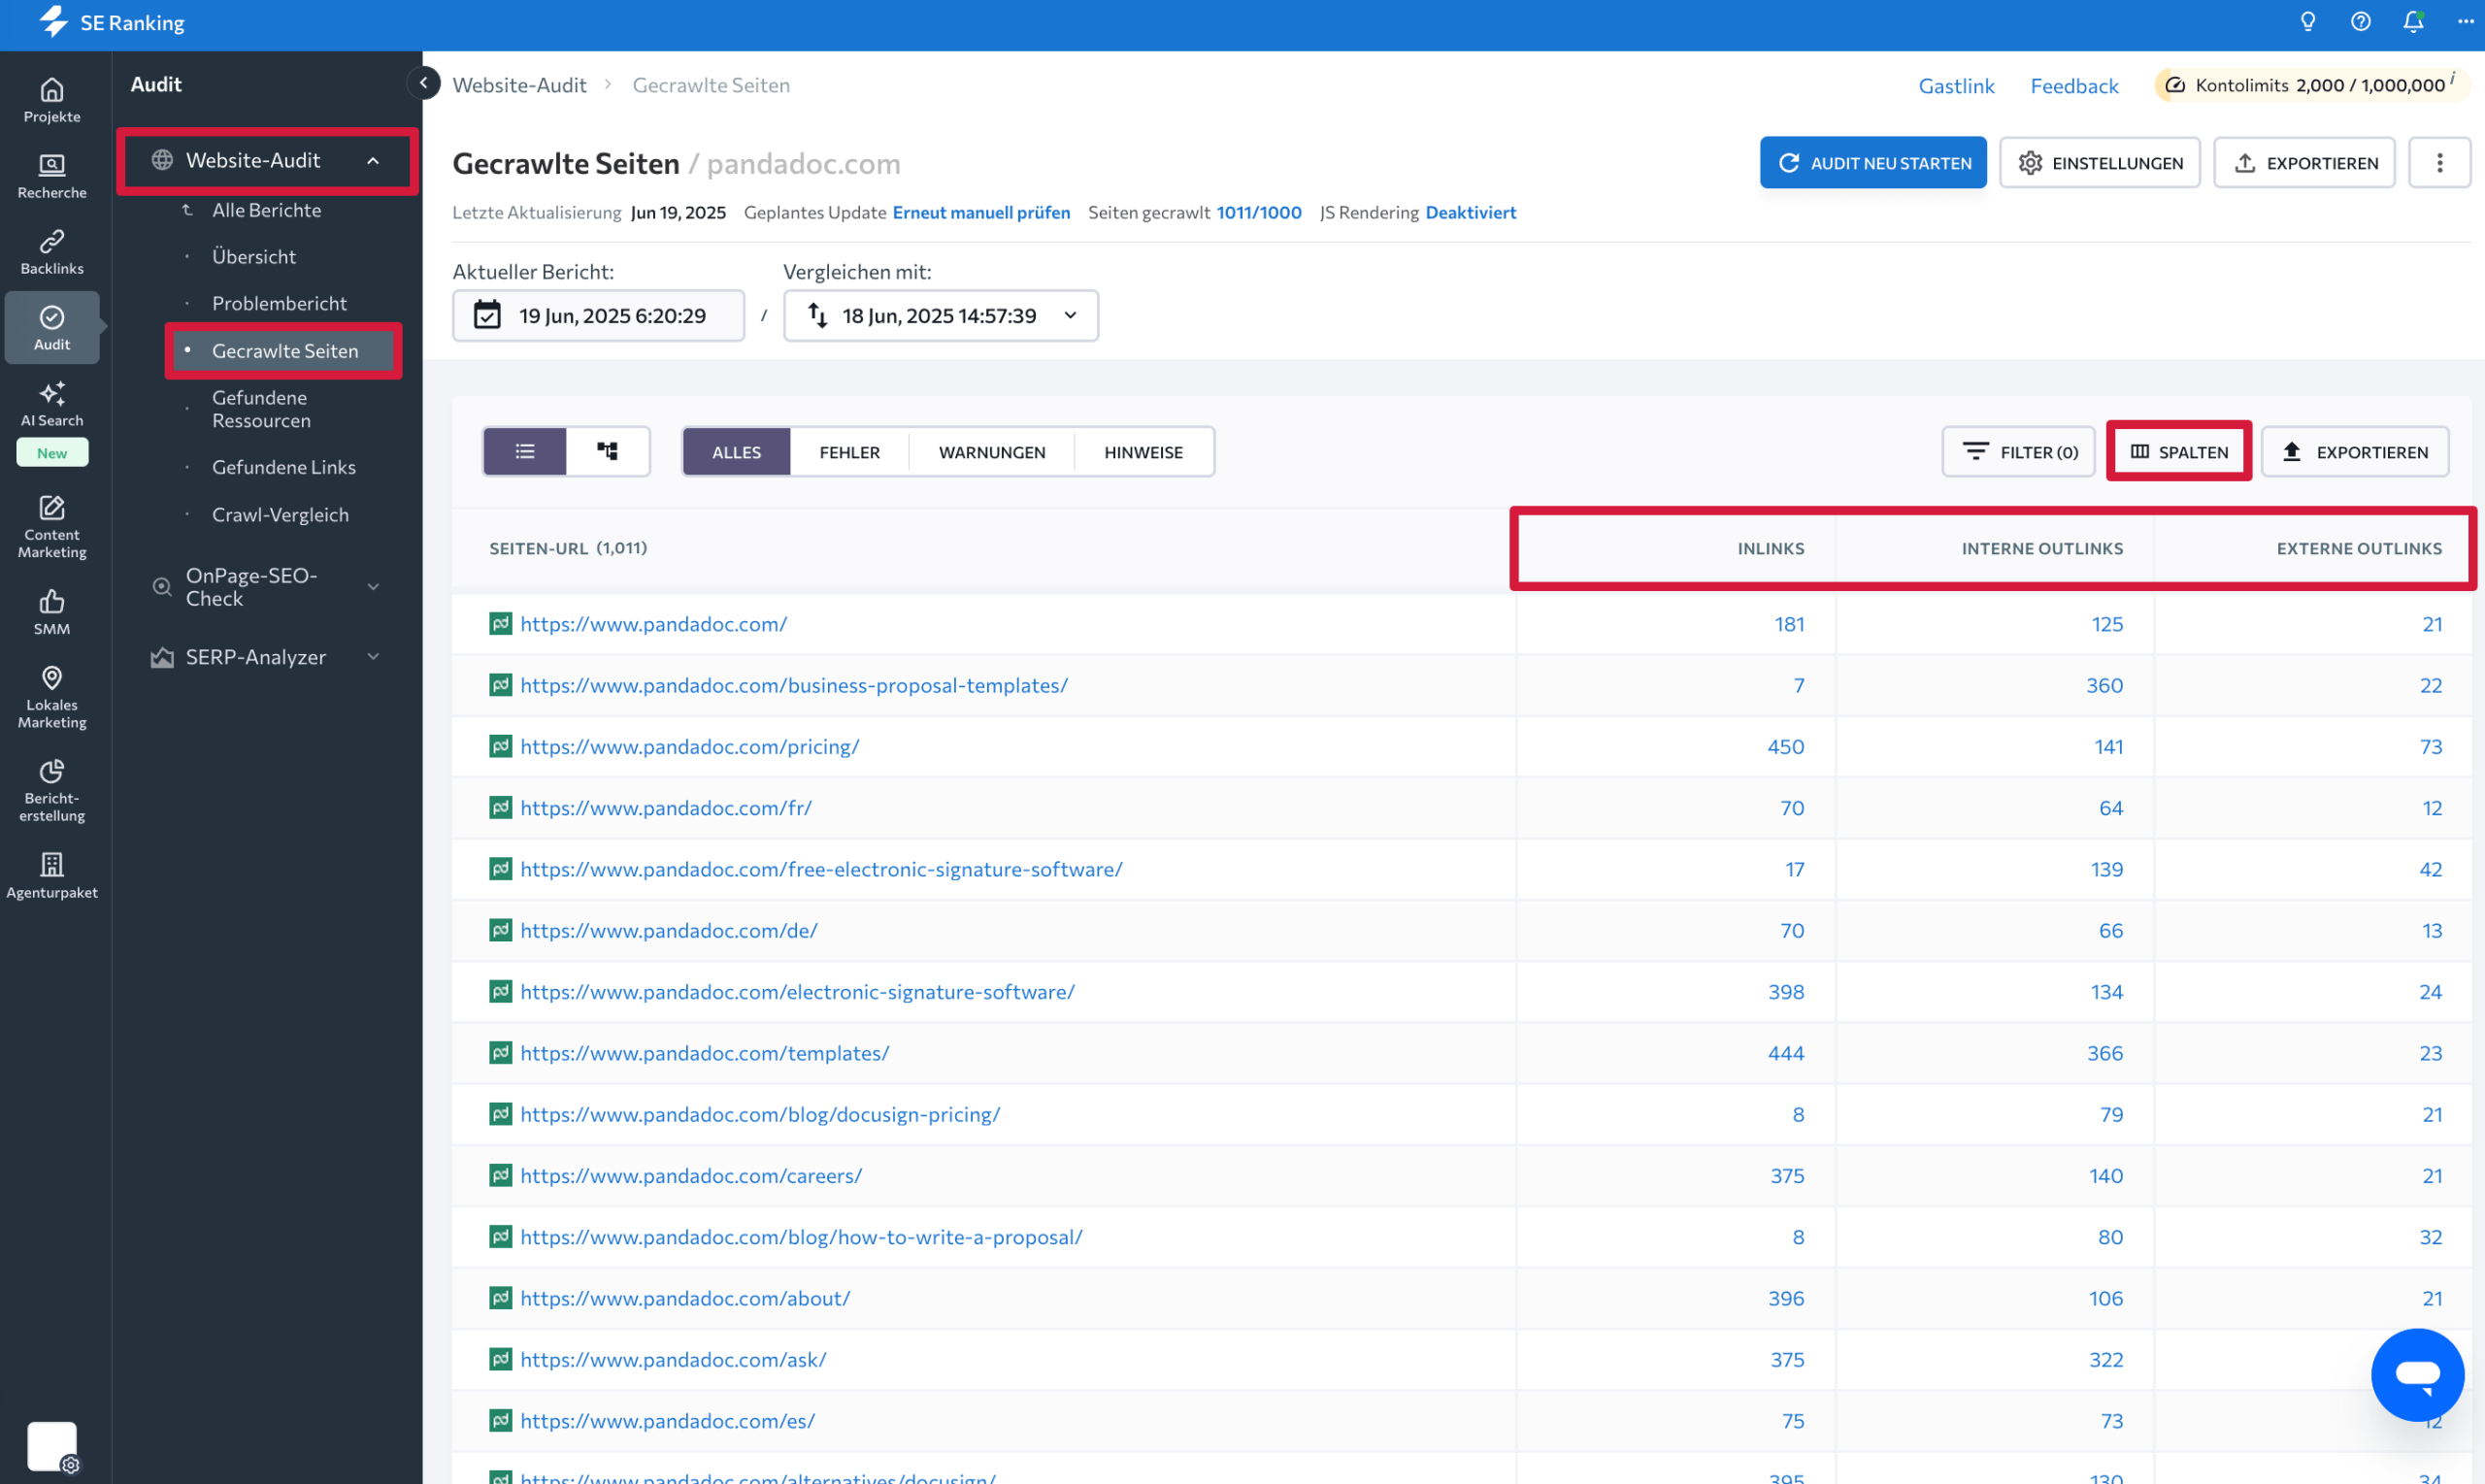Viewport: 2485px width, 1484px height.
Task: Open EINSTELLUNGEN button
Action: (2100, 163)
